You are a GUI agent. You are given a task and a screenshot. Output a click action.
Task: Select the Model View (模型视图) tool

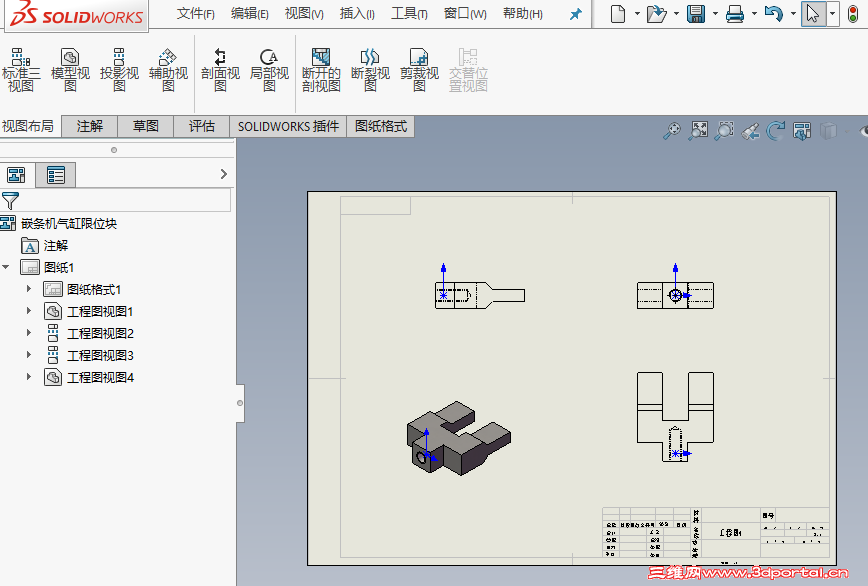(70, 70)
